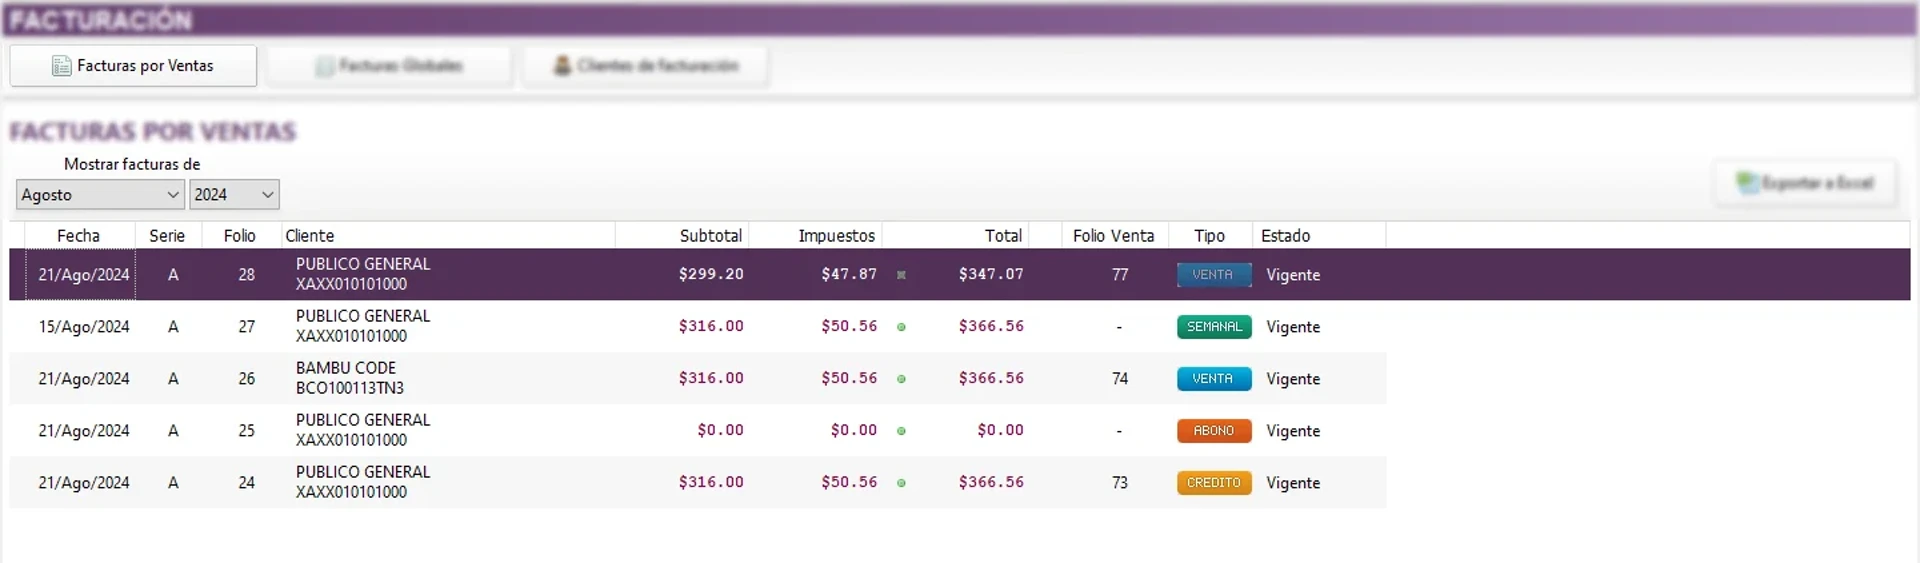The width and height of the screenshot is (1920, 563).
Task: Sort by the Fecha column header
Action: click(78, 236)
